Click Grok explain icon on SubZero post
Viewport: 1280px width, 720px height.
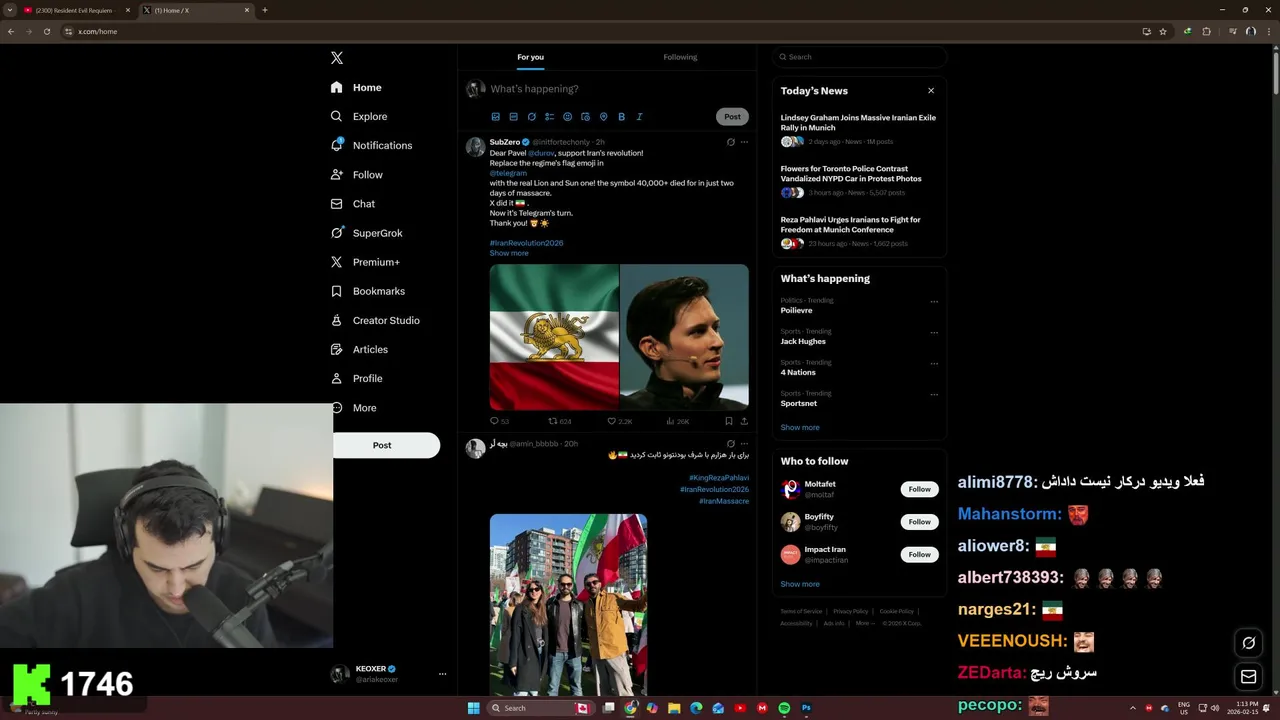tap(730, 142)
